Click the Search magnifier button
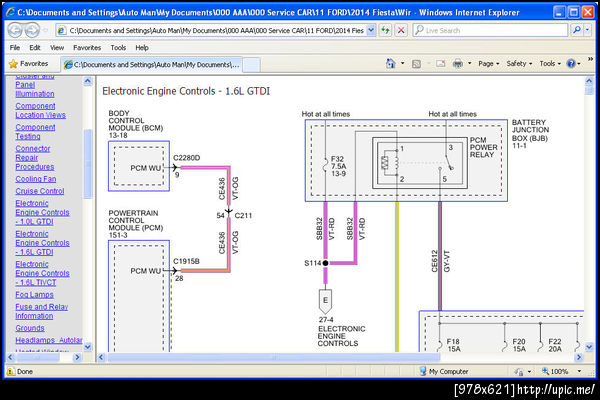Viewport: 600px width, 400px height. coord(576,30)
